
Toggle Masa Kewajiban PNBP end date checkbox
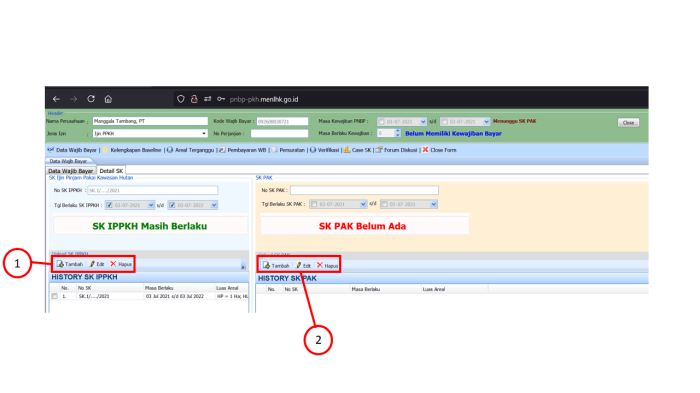(x=445, y=121)
